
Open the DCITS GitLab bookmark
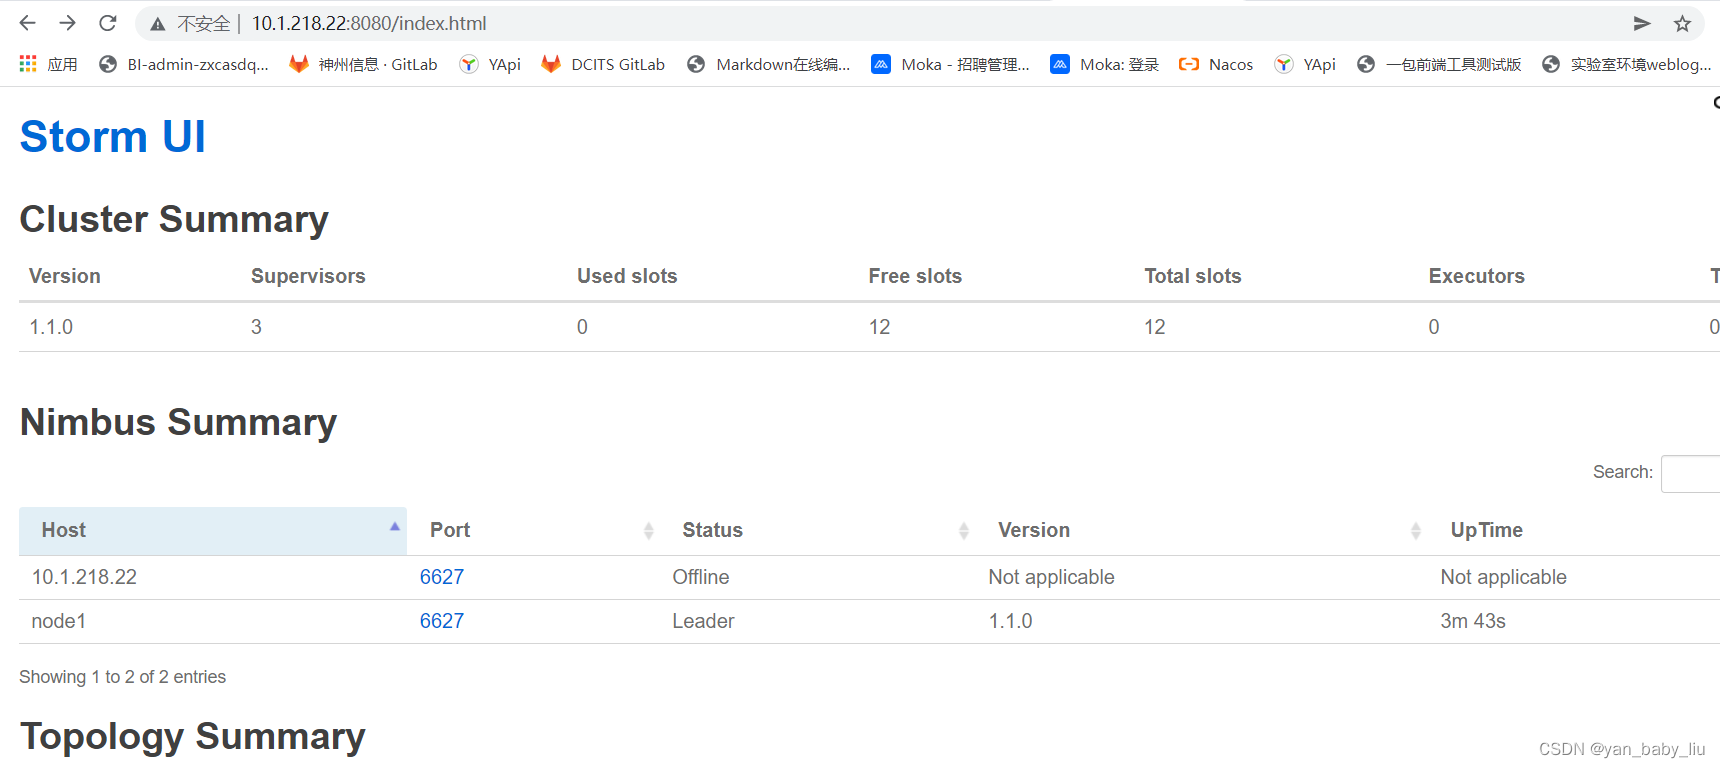pyautogui.click(x=603, y=64)
